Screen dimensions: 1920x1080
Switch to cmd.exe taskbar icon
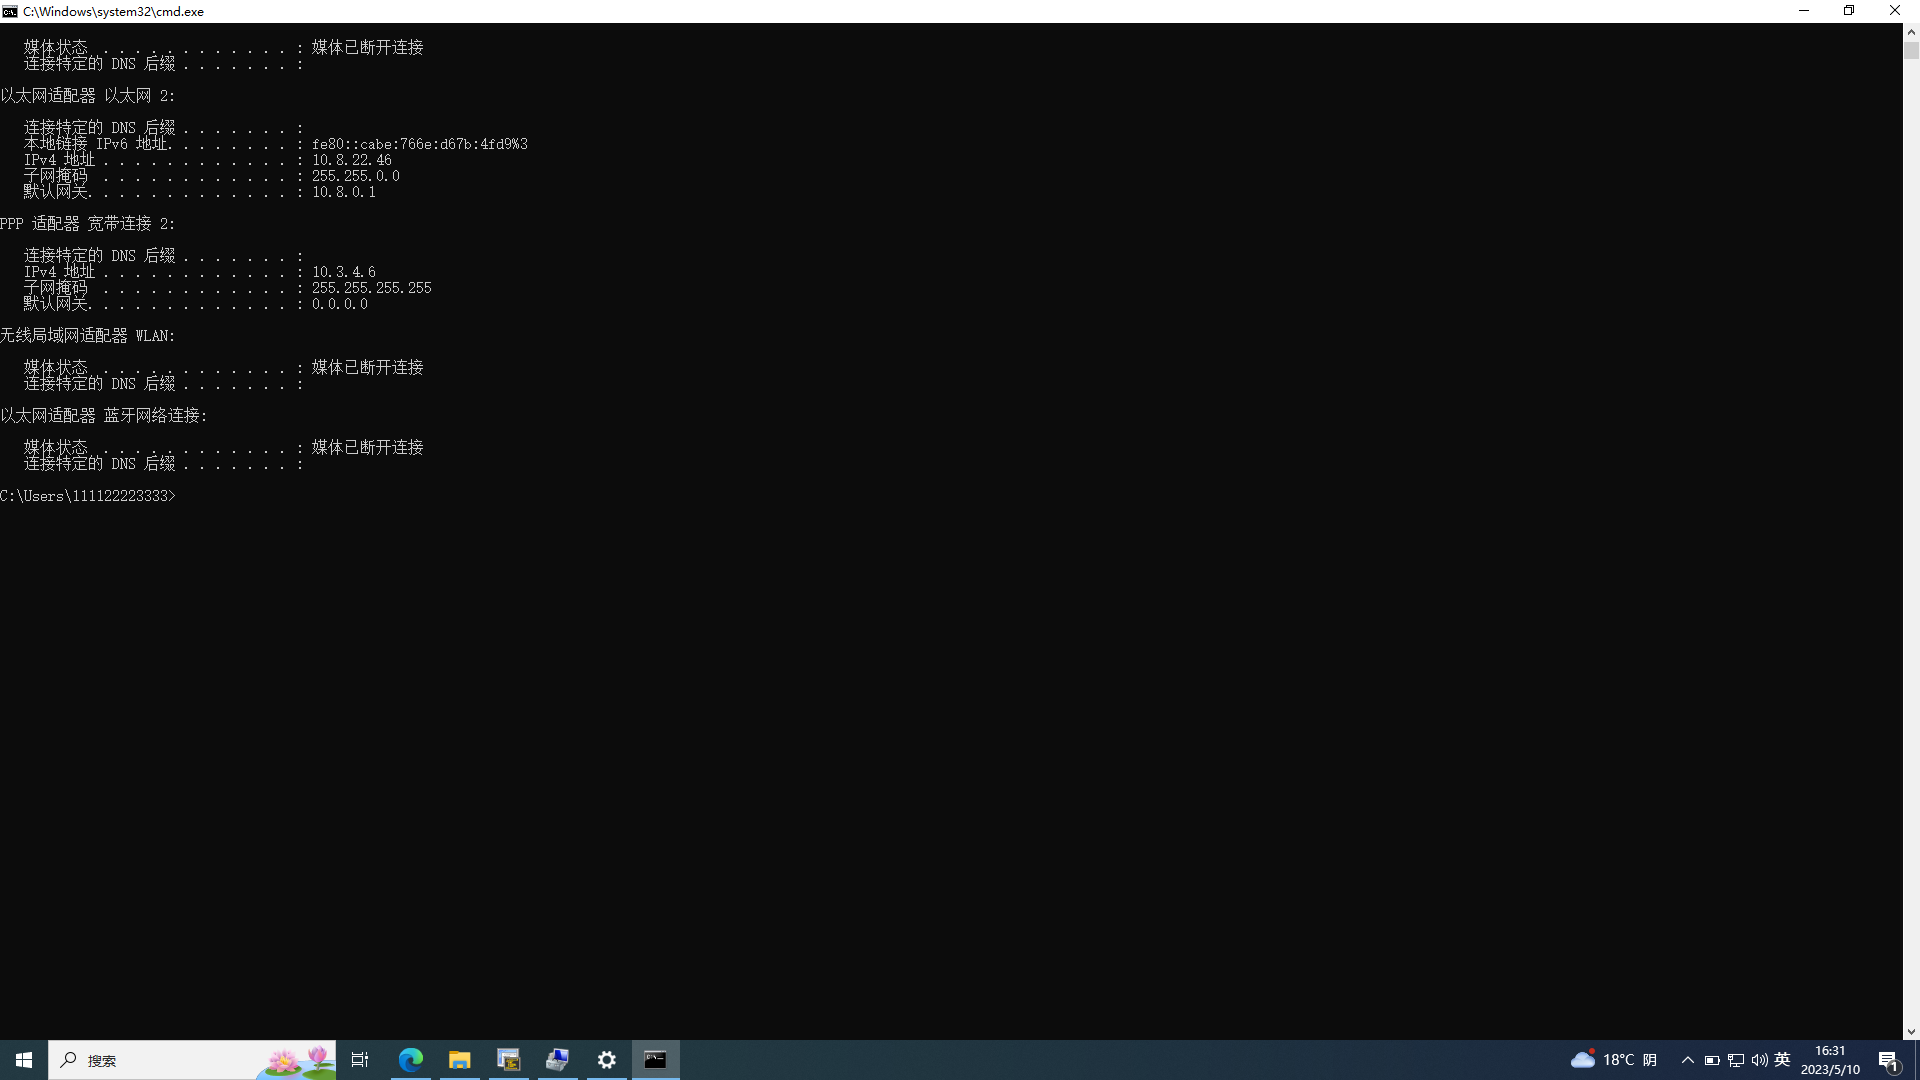(656, 1060)
